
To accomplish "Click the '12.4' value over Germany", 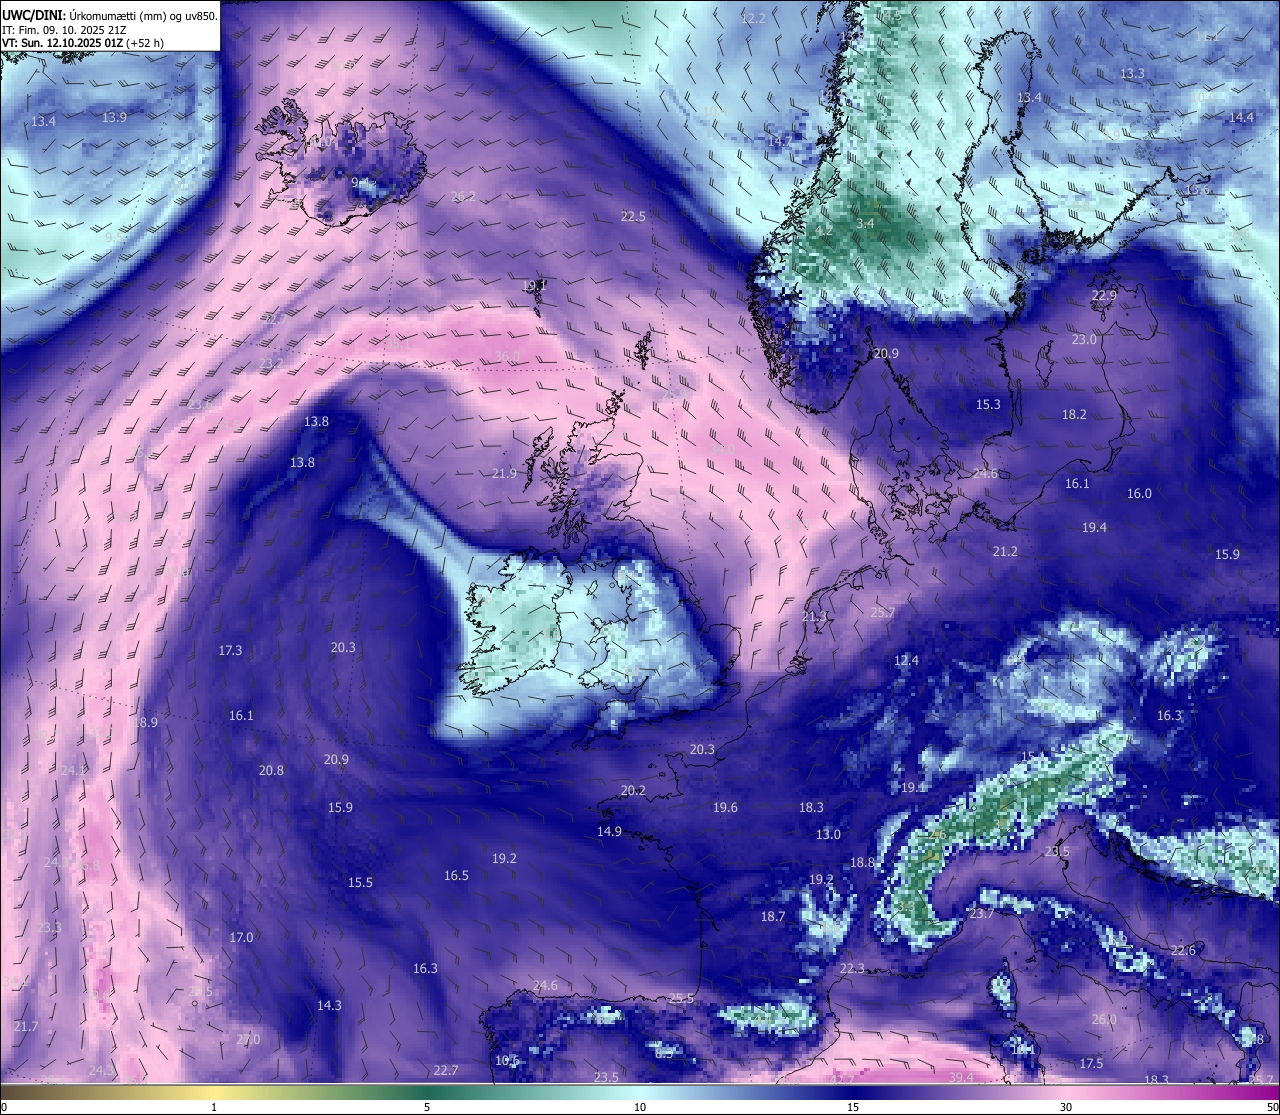I will tap(906, 660).
